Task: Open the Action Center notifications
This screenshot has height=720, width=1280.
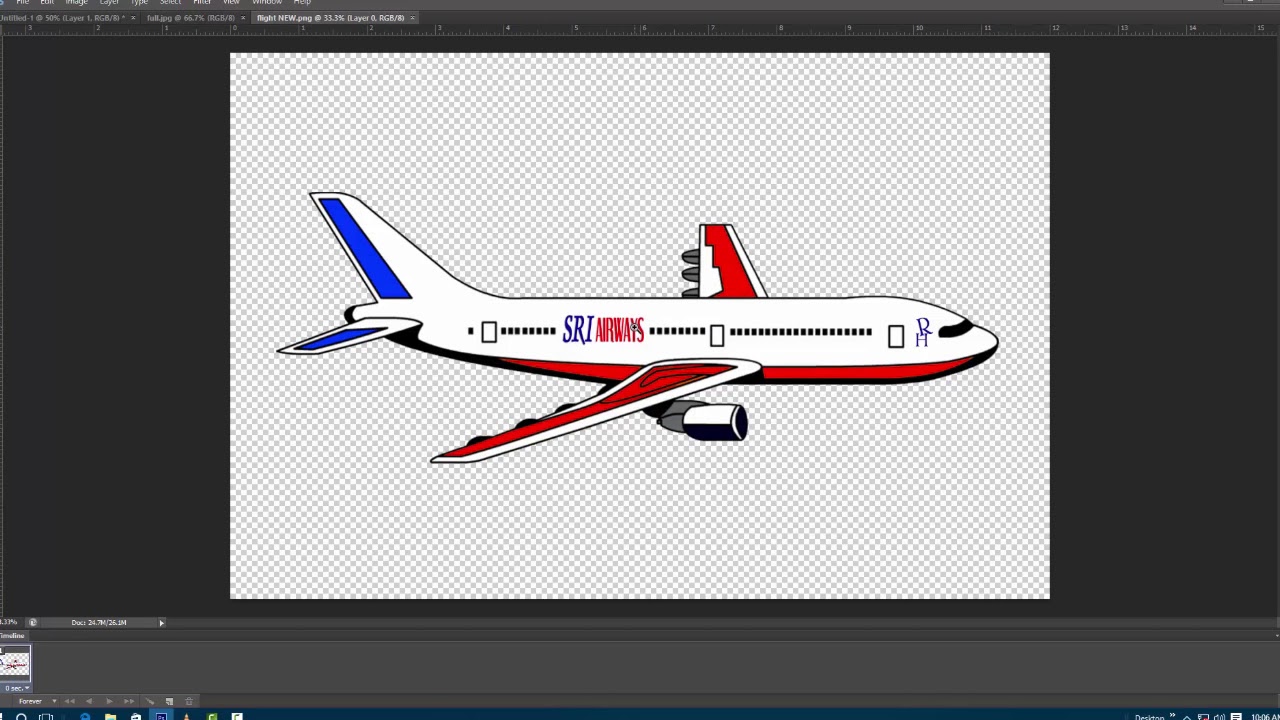Action: click(1236, 717)
